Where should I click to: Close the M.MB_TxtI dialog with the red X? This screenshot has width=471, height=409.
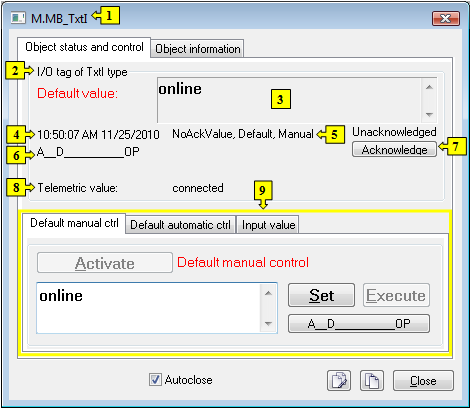coord(446,18)
